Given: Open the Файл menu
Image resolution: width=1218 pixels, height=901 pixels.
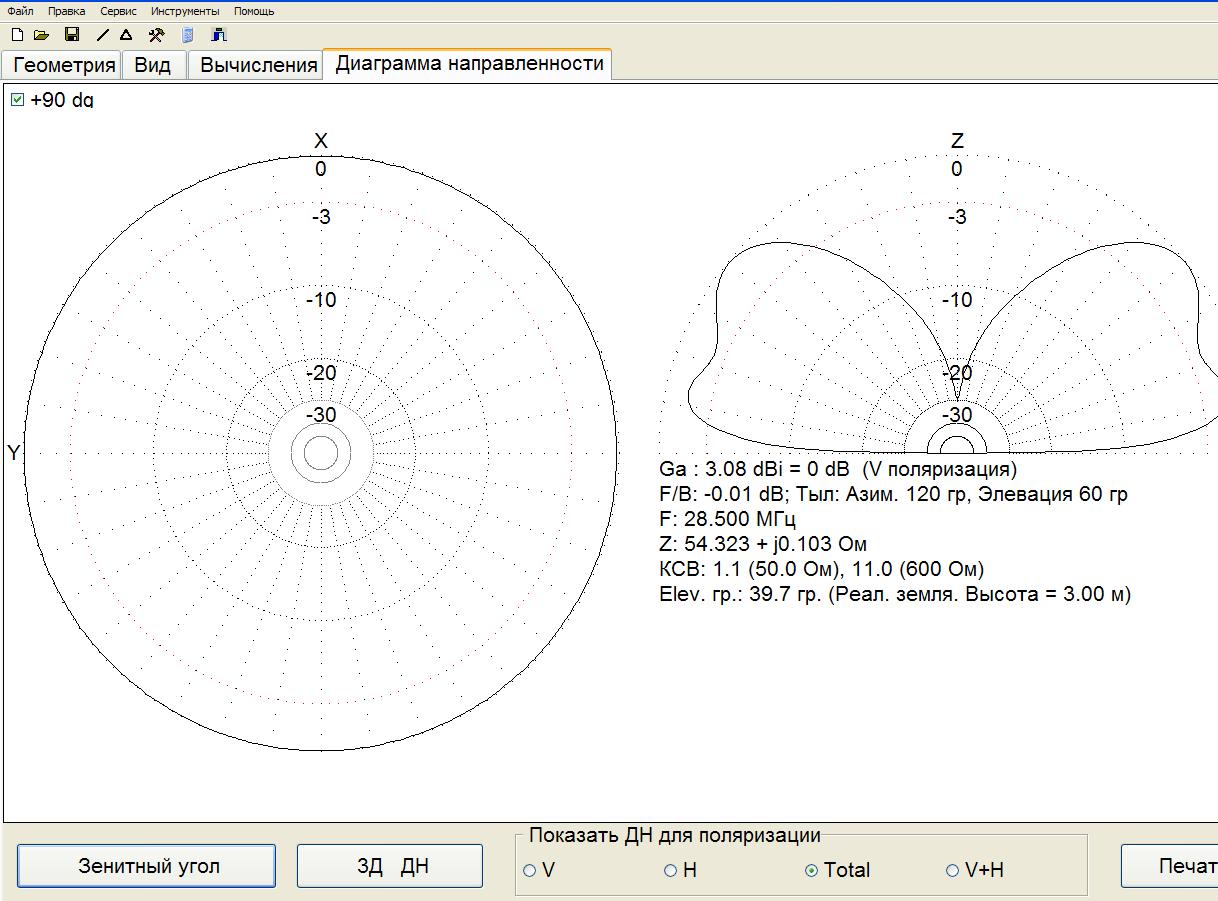Looking at the screenshot, I should [x=20, y=11].
